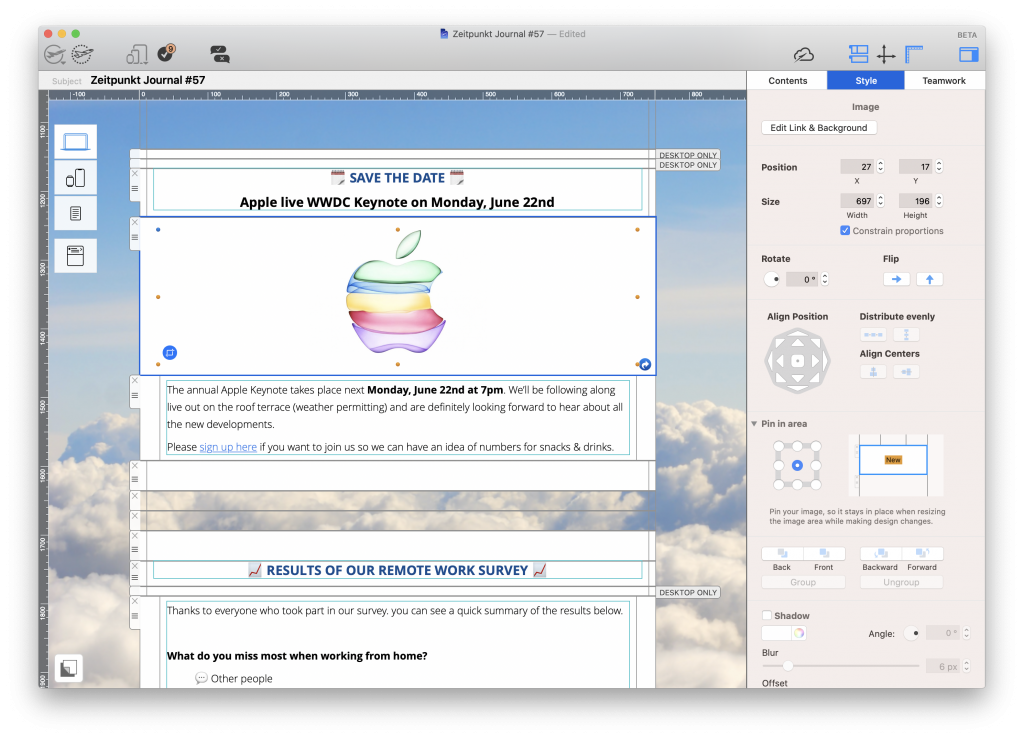The image size is (1024, 739).
Task: Flip the image horizontally
Action: click(x=897, y=279)
